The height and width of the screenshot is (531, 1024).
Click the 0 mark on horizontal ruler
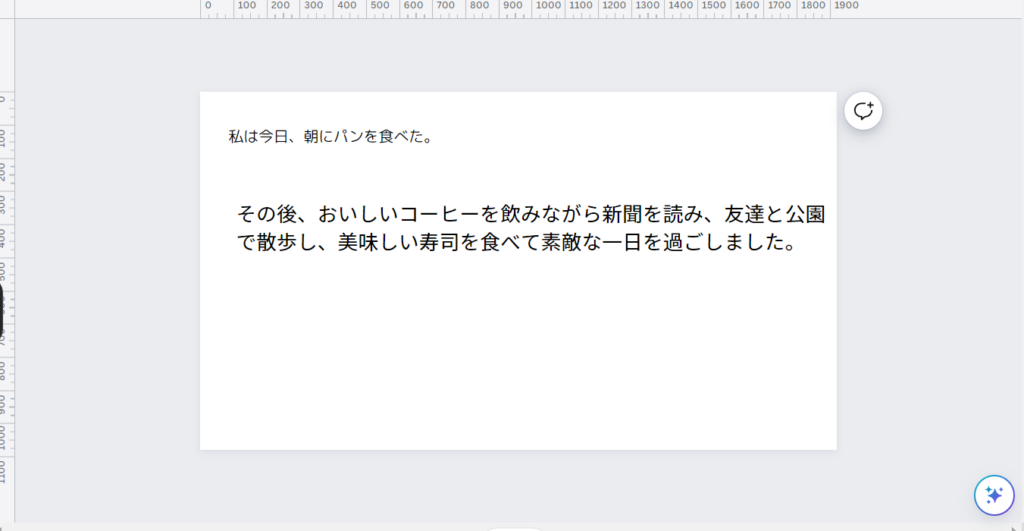coord(208,6)
